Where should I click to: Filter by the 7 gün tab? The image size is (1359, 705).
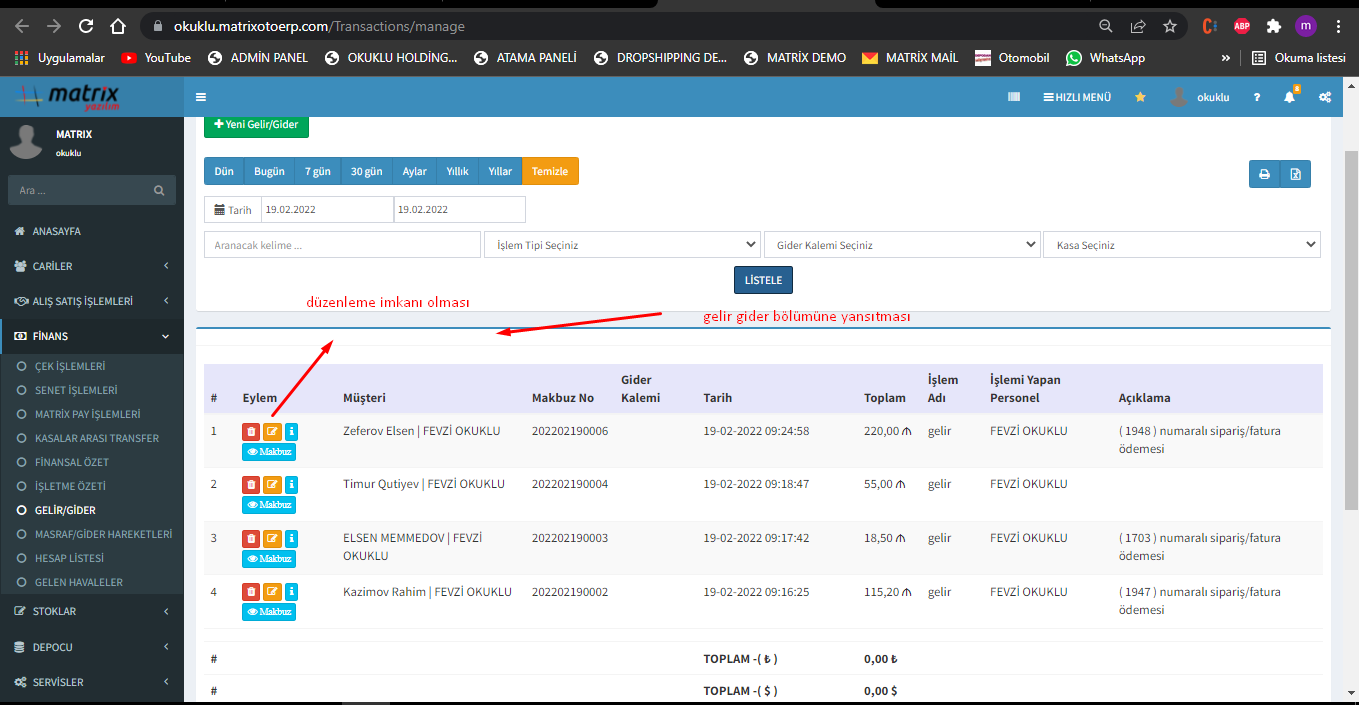coord(317,171)
